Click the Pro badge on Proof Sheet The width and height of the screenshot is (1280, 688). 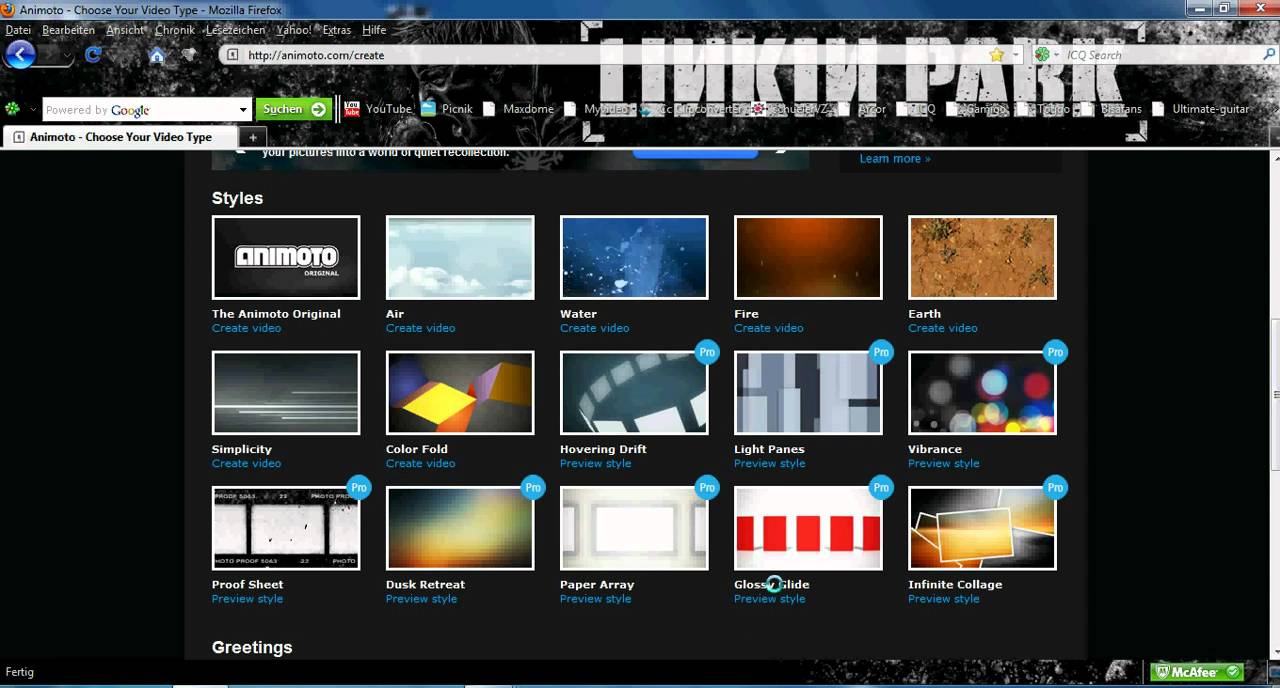coord(359,488)
